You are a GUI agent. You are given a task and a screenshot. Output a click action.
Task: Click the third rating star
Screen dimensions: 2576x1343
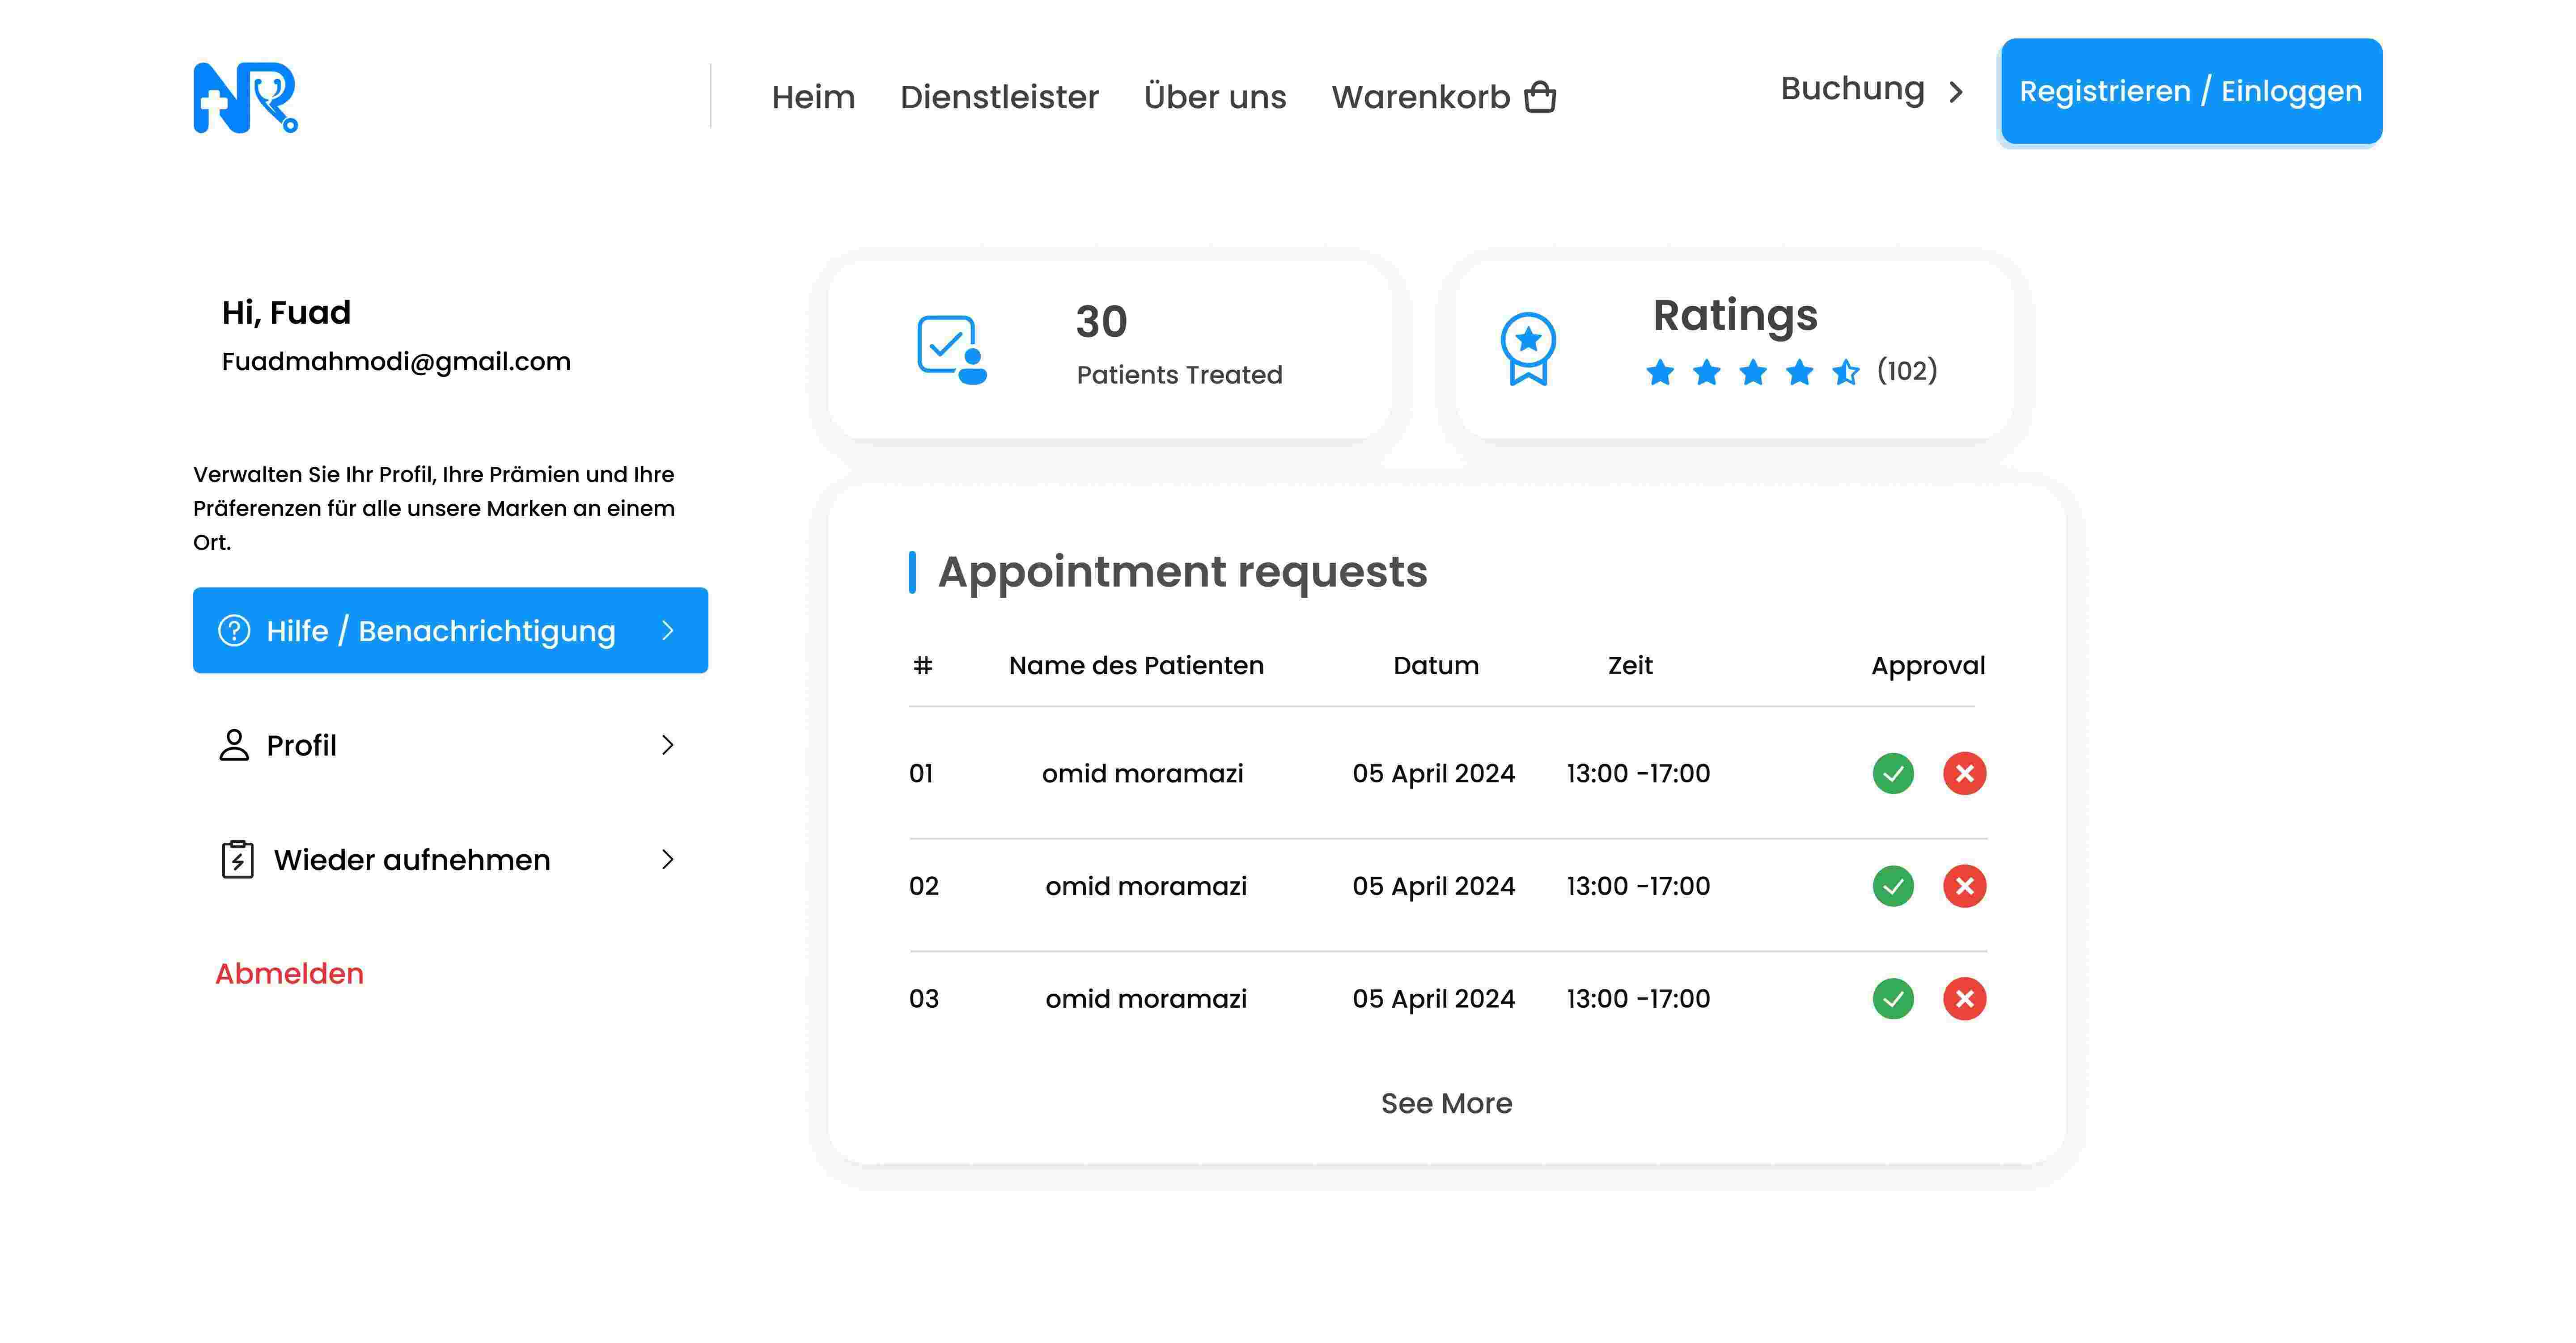click(1753, 372)
